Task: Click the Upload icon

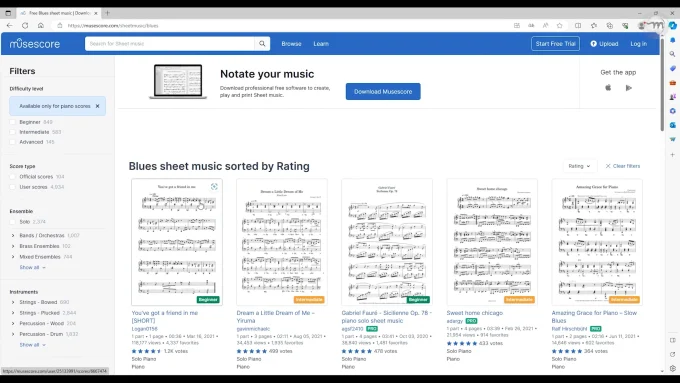Action: tap(593, 43)
